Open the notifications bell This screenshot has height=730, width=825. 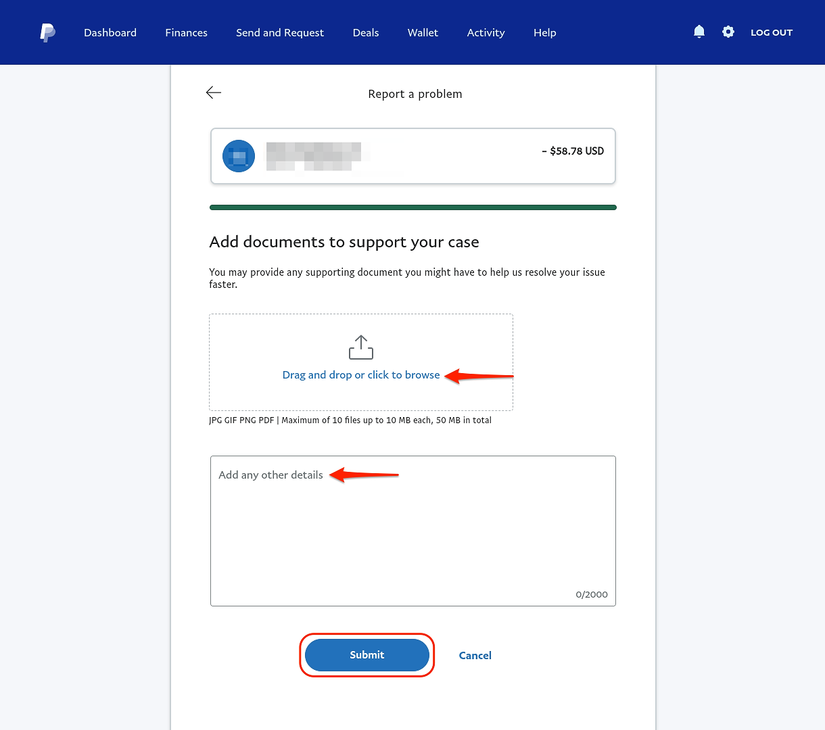coord(699,32)
